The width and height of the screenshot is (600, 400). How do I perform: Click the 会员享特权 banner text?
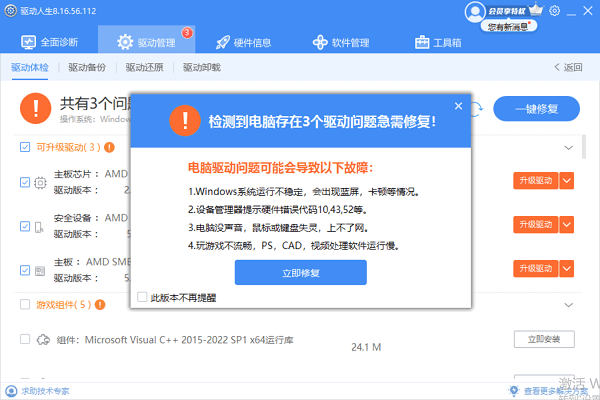coord(507,11)
